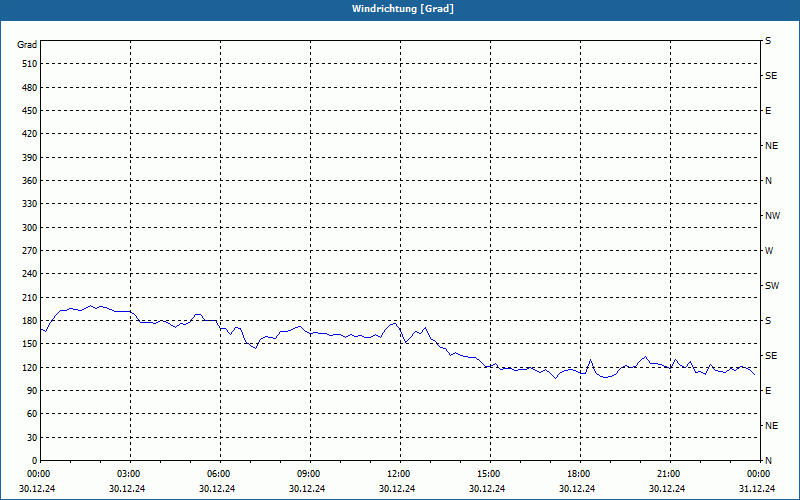Click the 00:00 label above 31.12.24
800x500 pixels.
click(759, 474)
